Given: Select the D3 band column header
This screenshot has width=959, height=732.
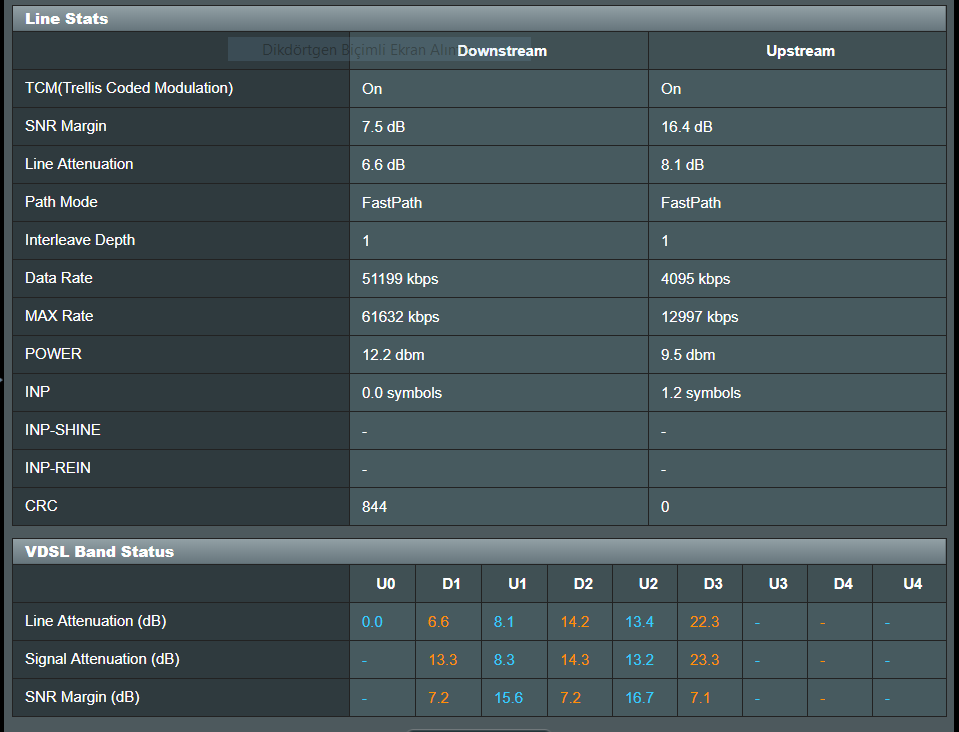Looking at the screenshot, I should (713, 583).
